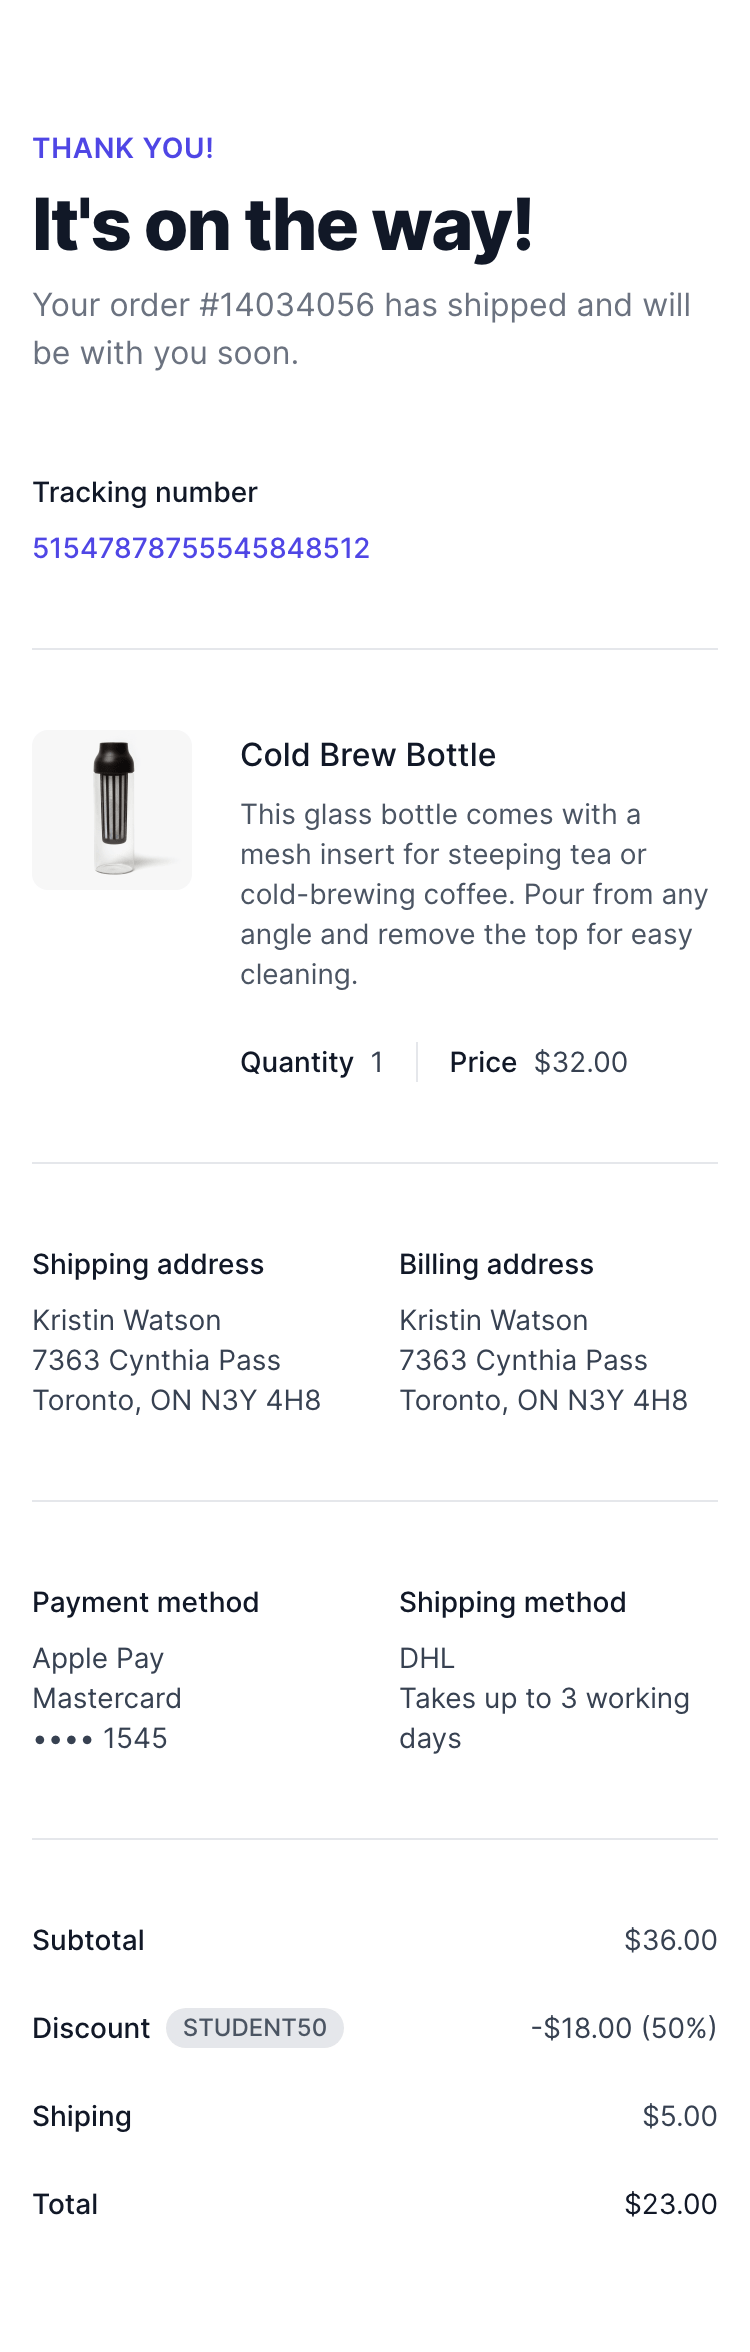
Task: Click the Payment method heading
Action: (x=146, y=1602)
